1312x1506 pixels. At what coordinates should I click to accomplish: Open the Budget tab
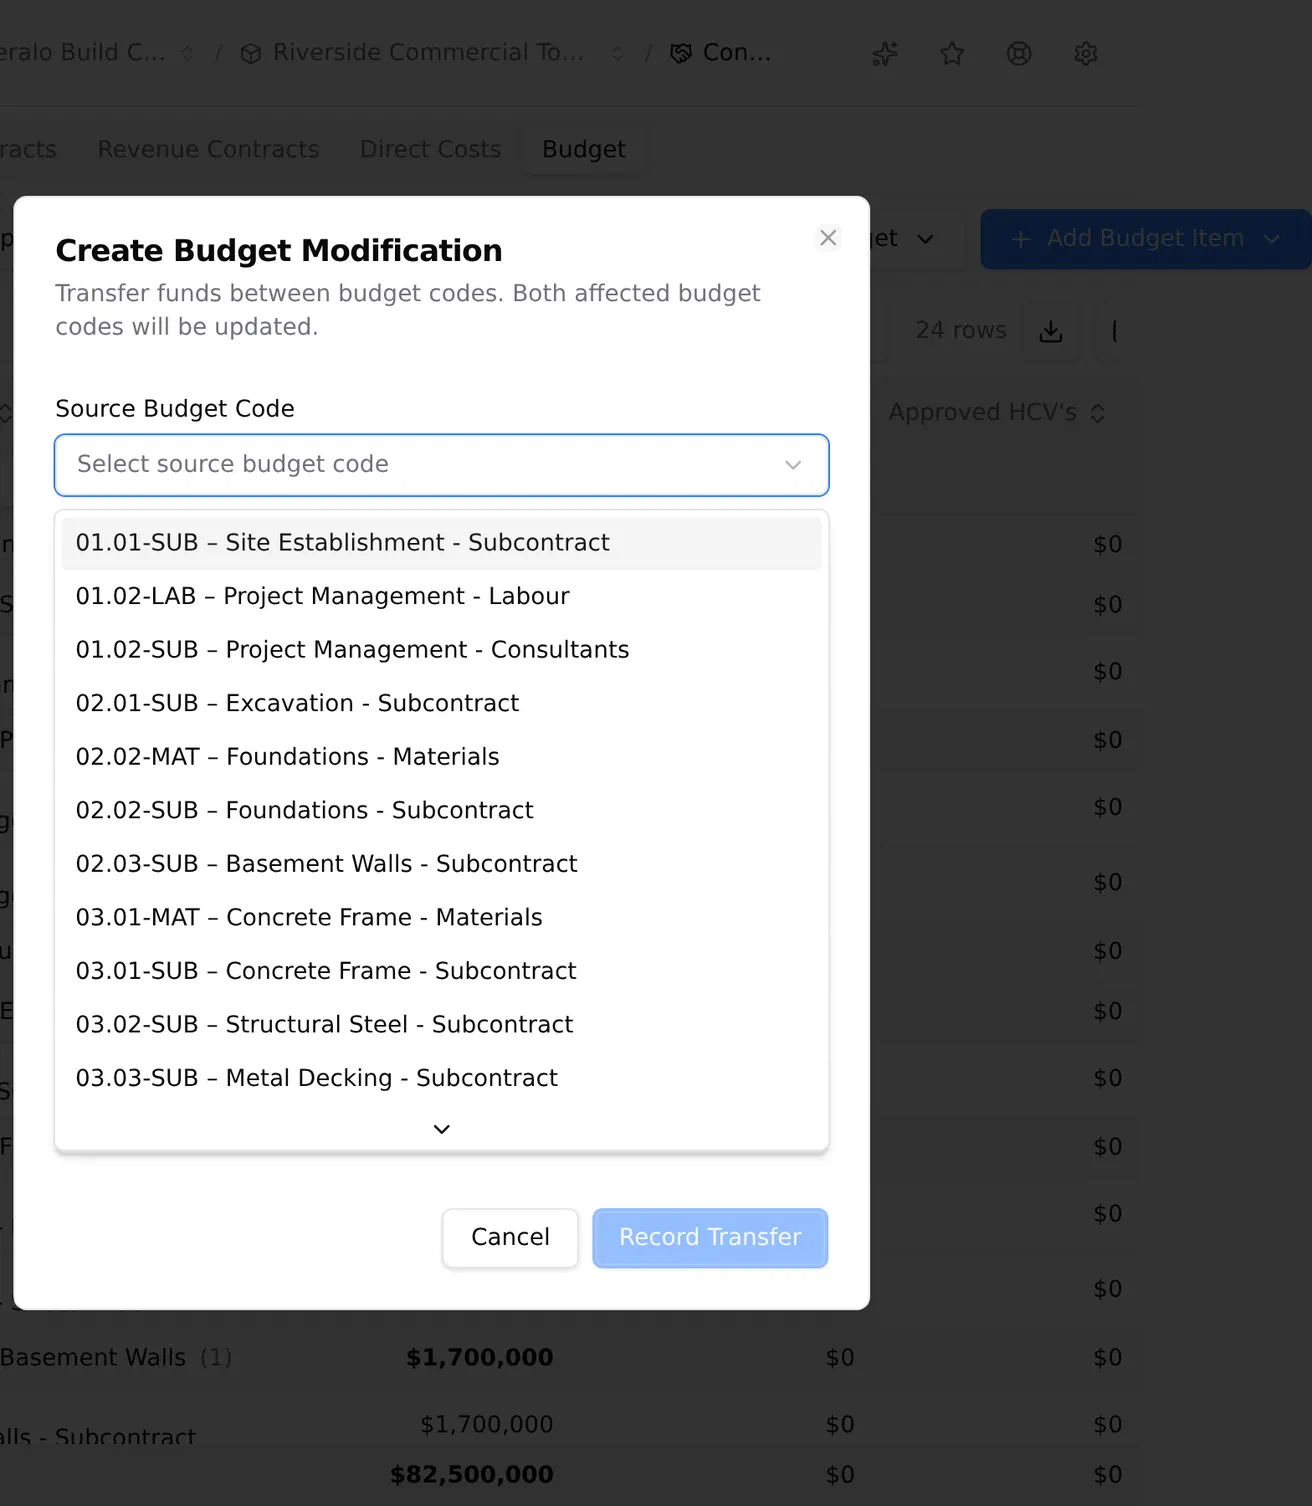click(x=584, y=149)
